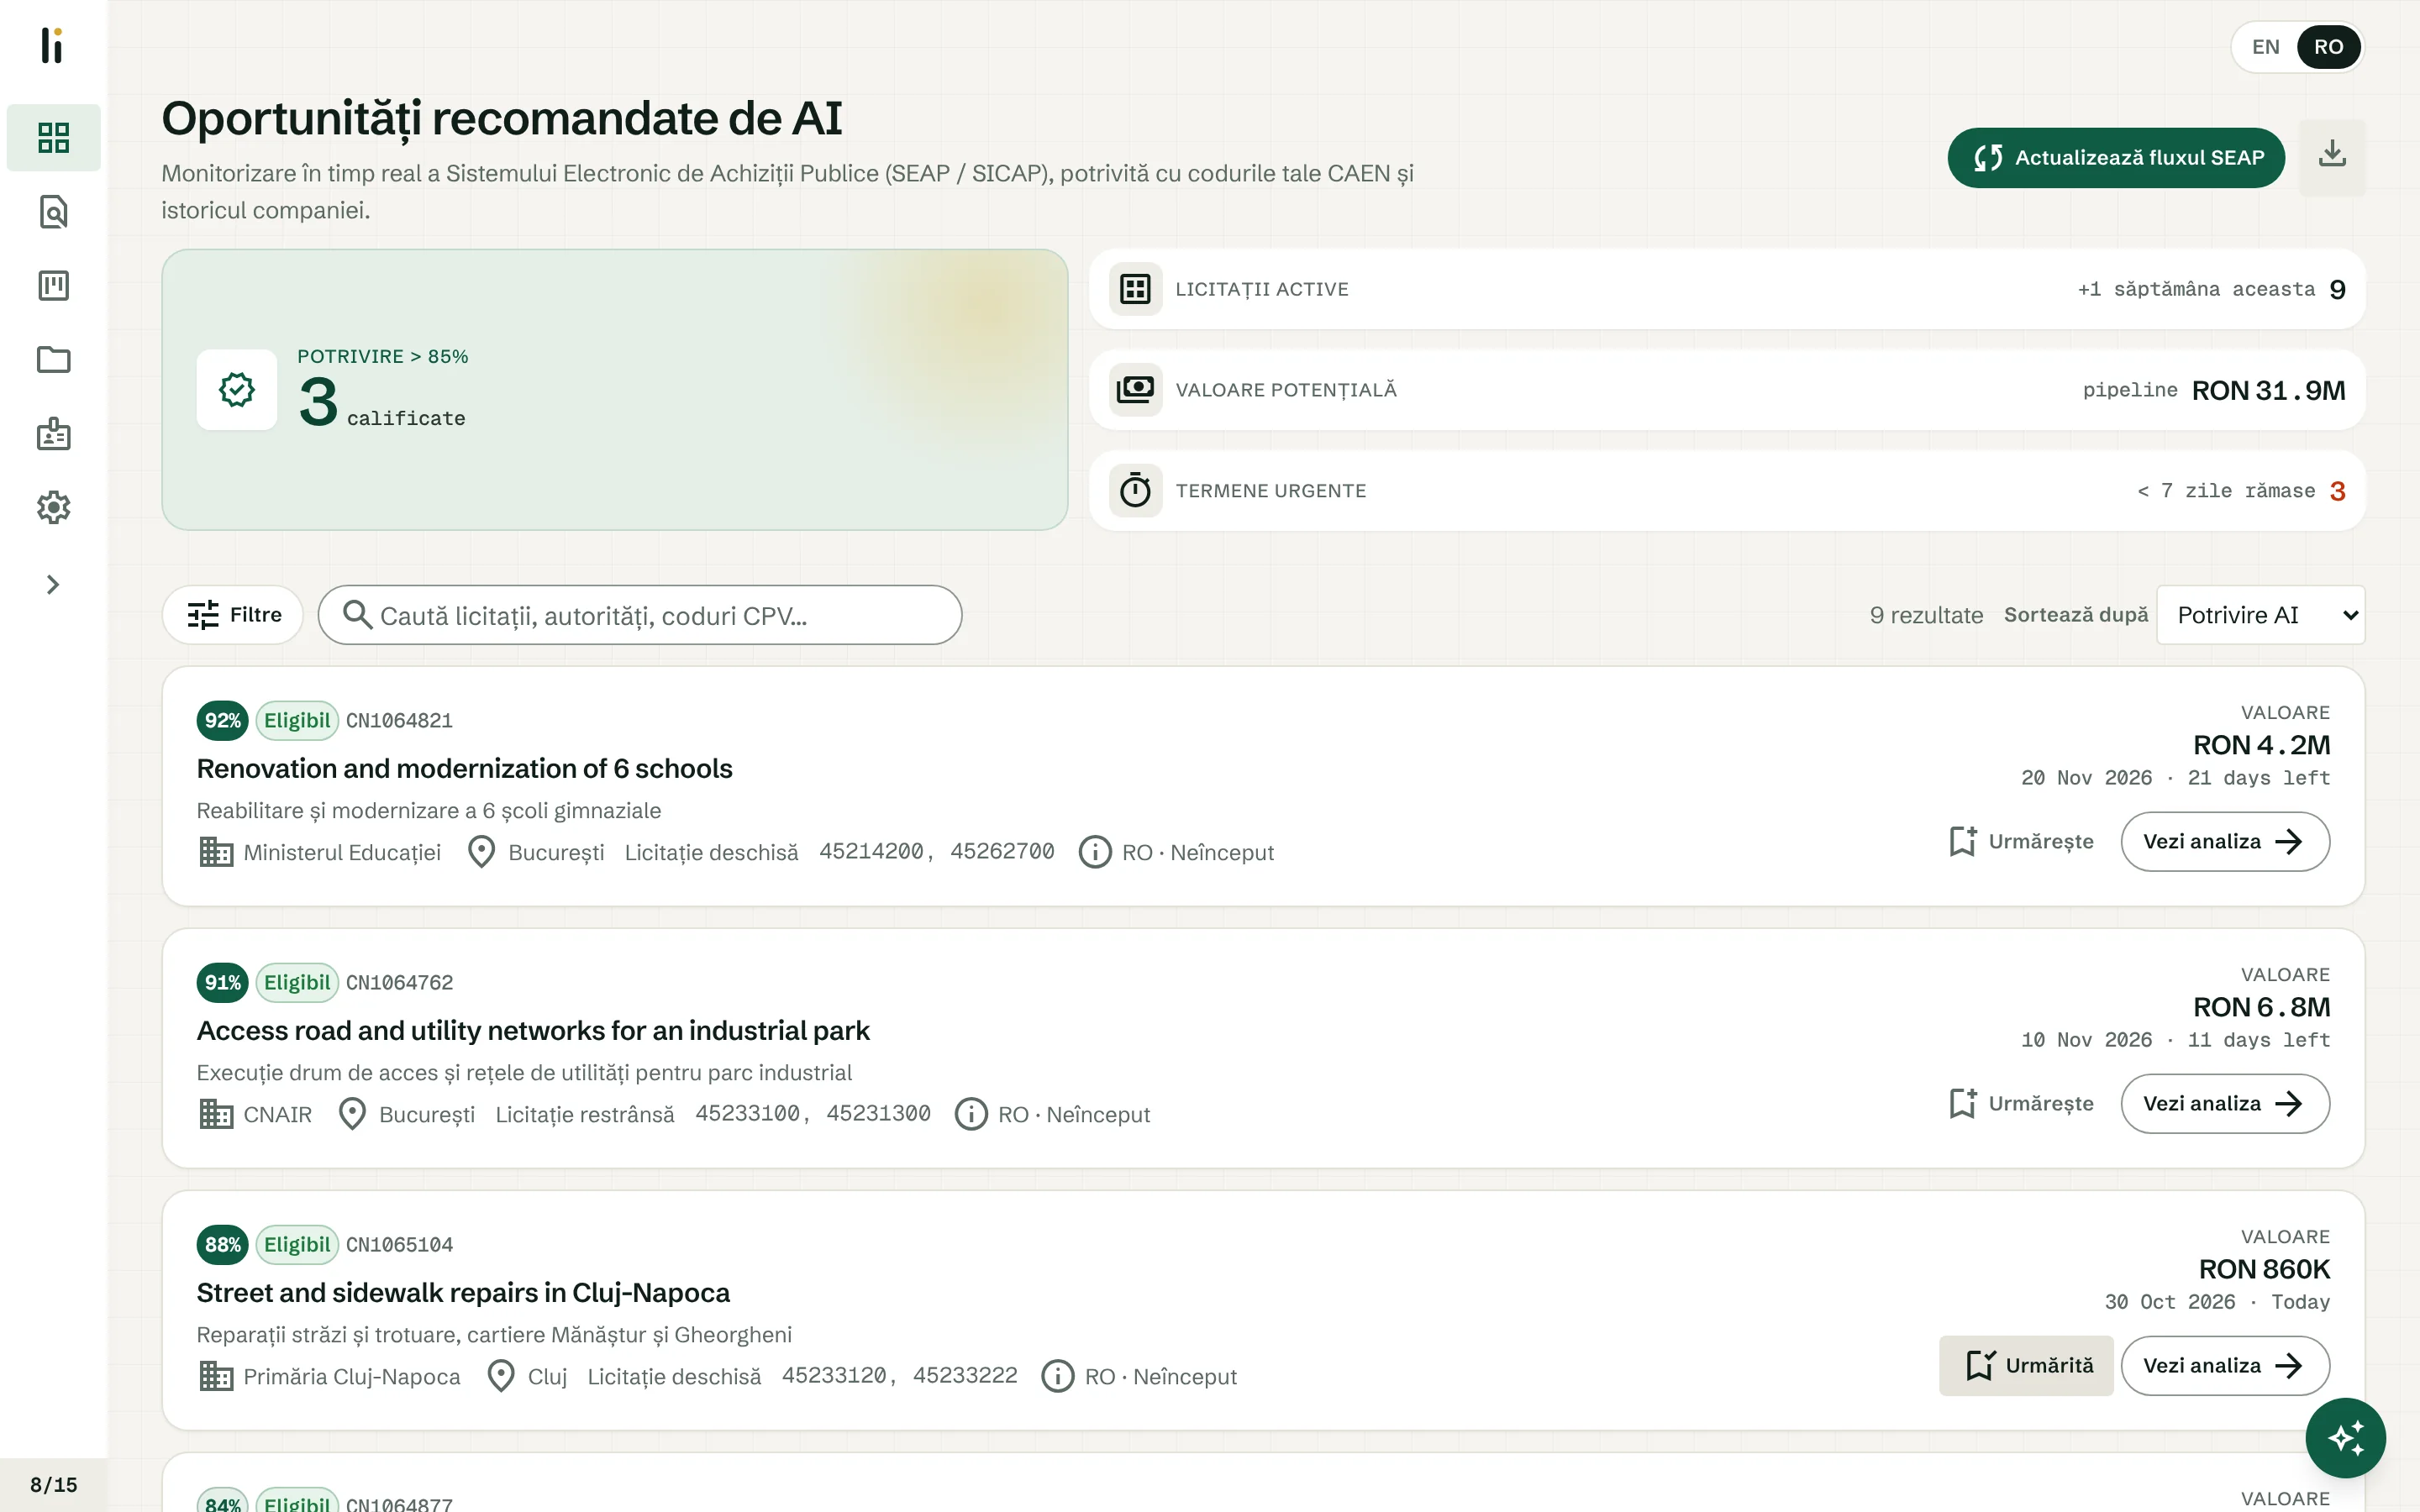Open the AI assistant sparkle button
Screen dimensions: 2420x1512
point(2345,1438)
